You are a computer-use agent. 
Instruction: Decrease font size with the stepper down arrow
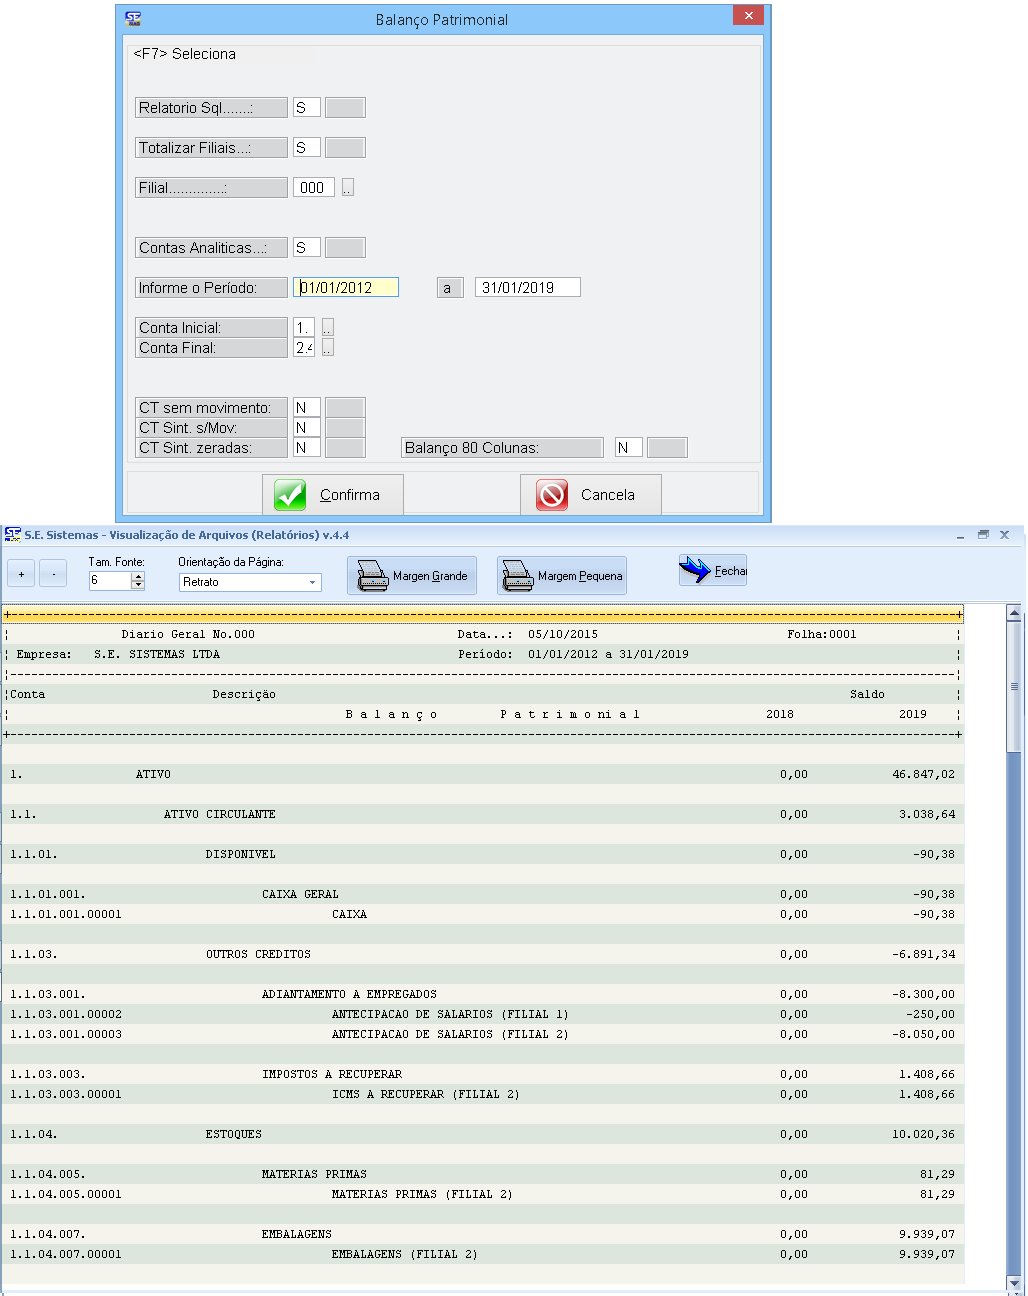click(138, 585)
